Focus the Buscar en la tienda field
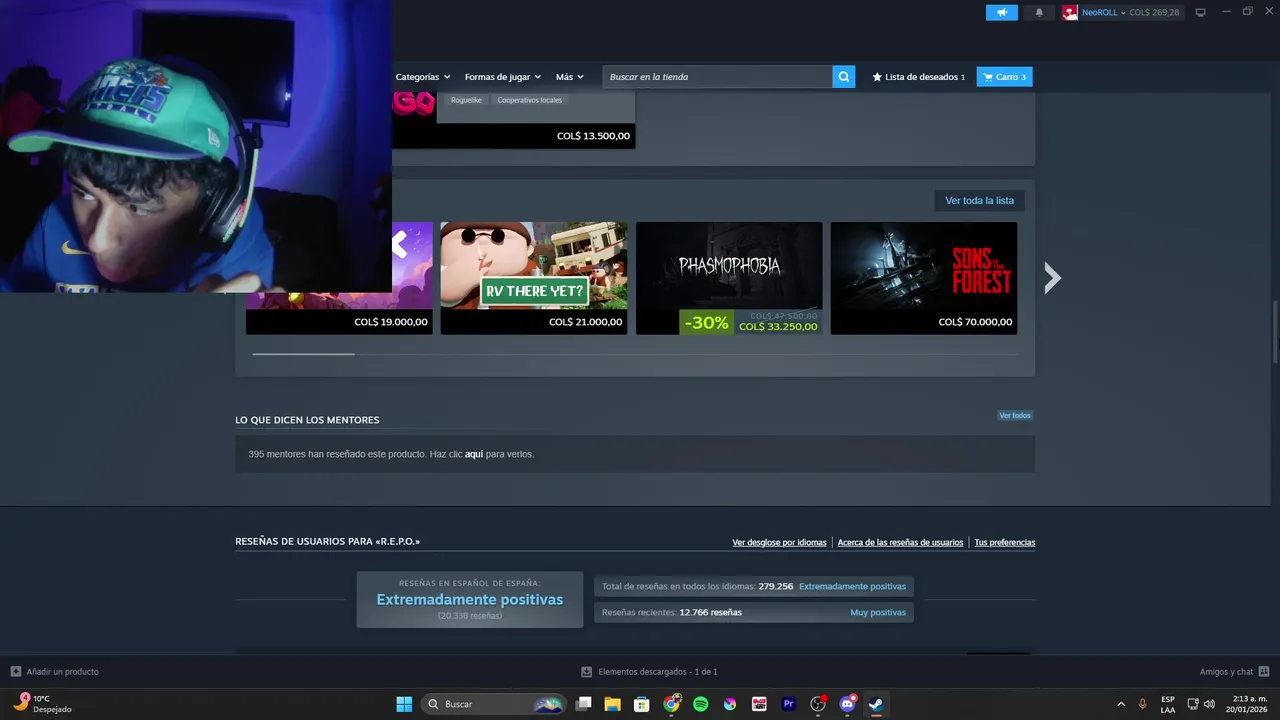Screen dimensions: 1280x720 pos(717,77)
